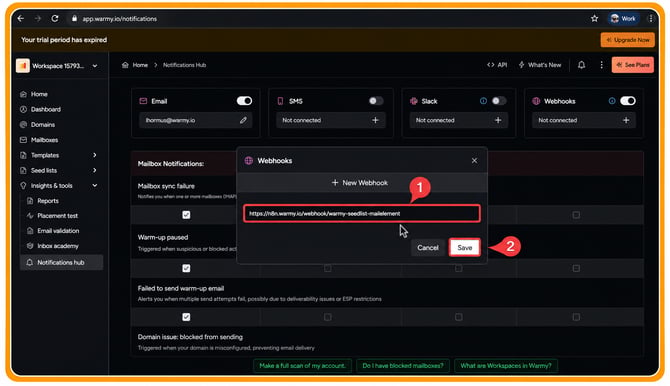Click the notification bell icon
The image size is (670, 386).
[581, 65]
